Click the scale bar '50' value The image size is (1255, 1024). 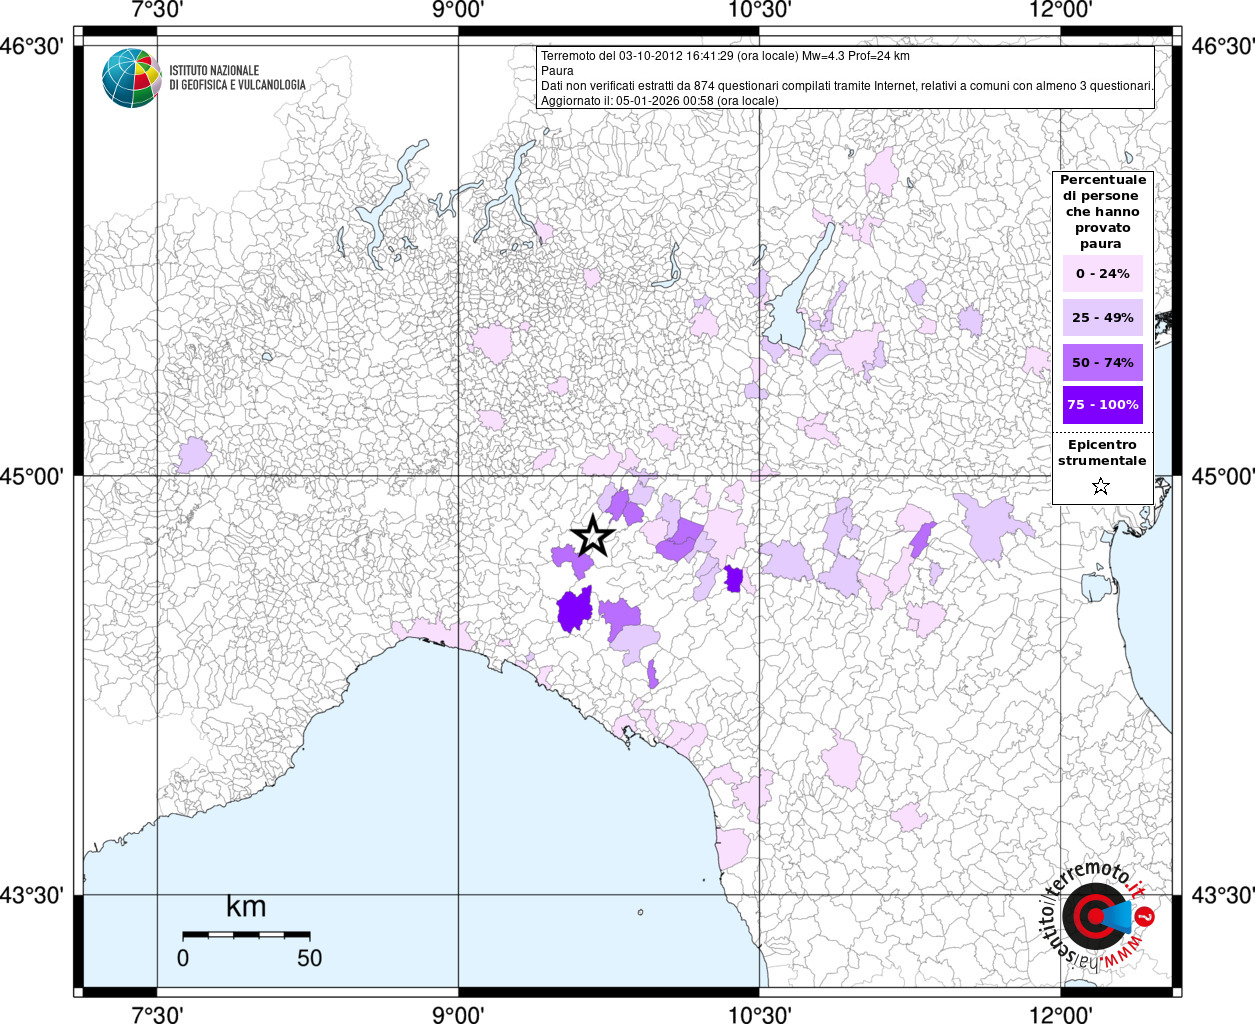tap(309, 958)
